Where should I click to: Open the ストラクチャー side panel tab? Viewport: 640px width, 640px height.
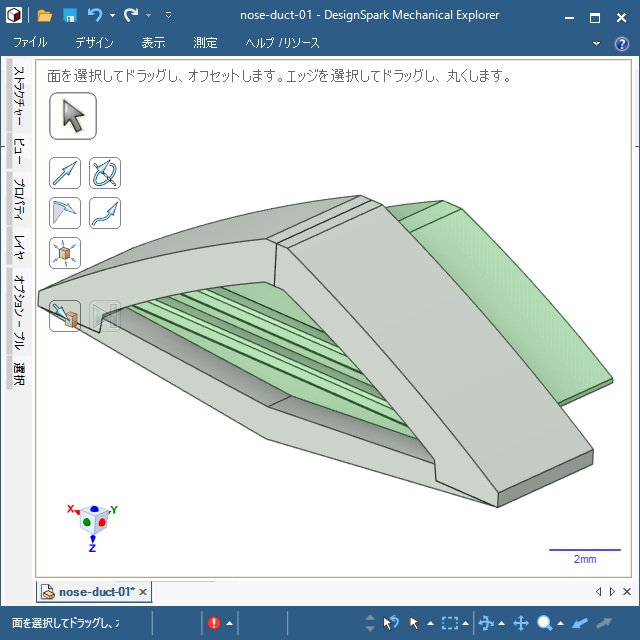[18, 98]
